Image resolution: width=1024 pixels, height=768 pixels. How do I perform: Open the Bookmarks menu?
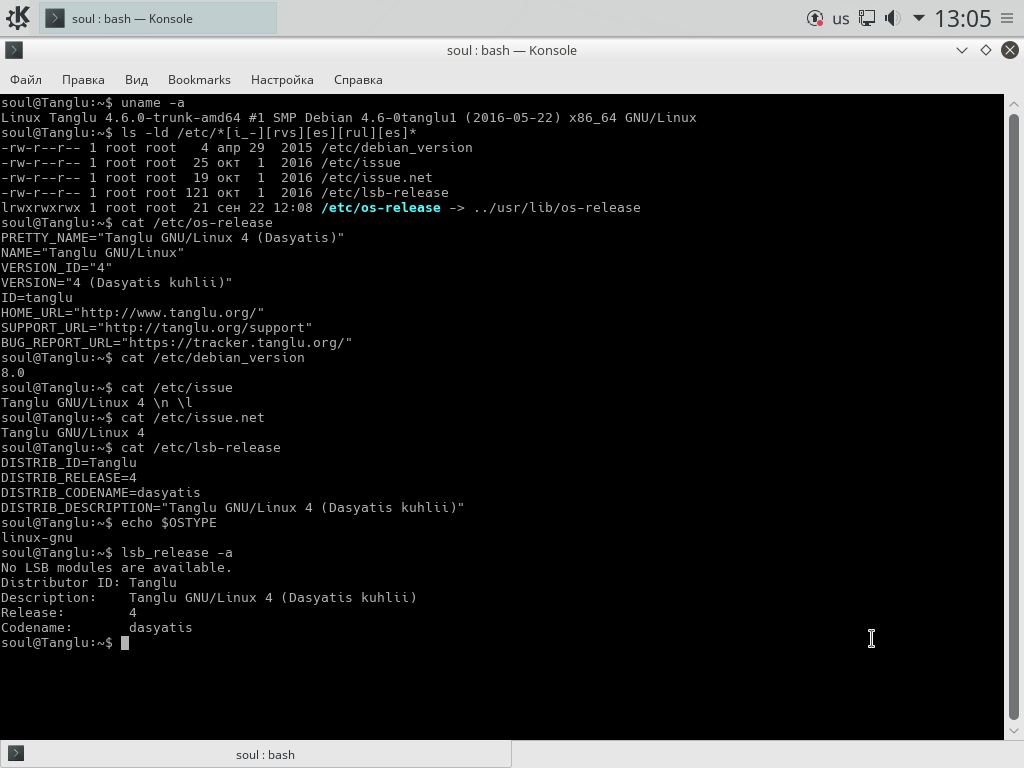199,80
